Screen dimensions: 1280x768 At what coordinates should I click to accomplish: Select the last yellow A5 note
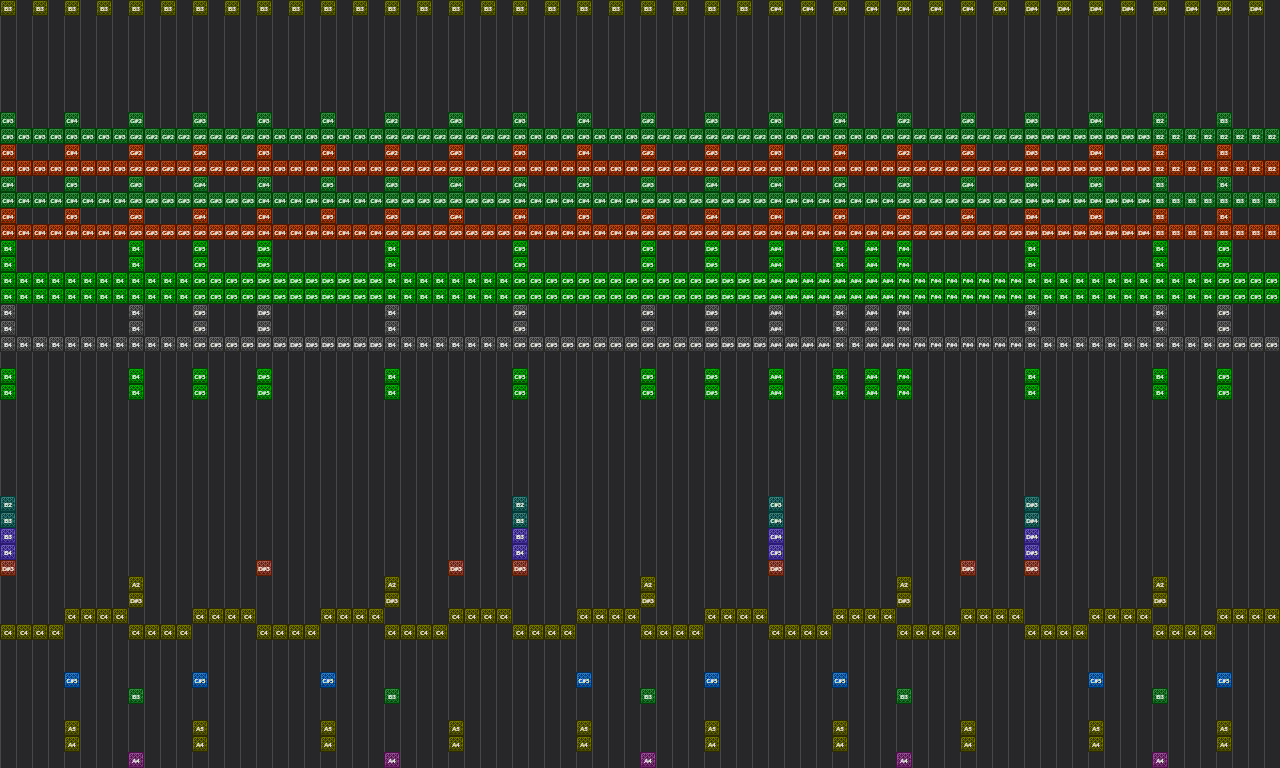1224,728
